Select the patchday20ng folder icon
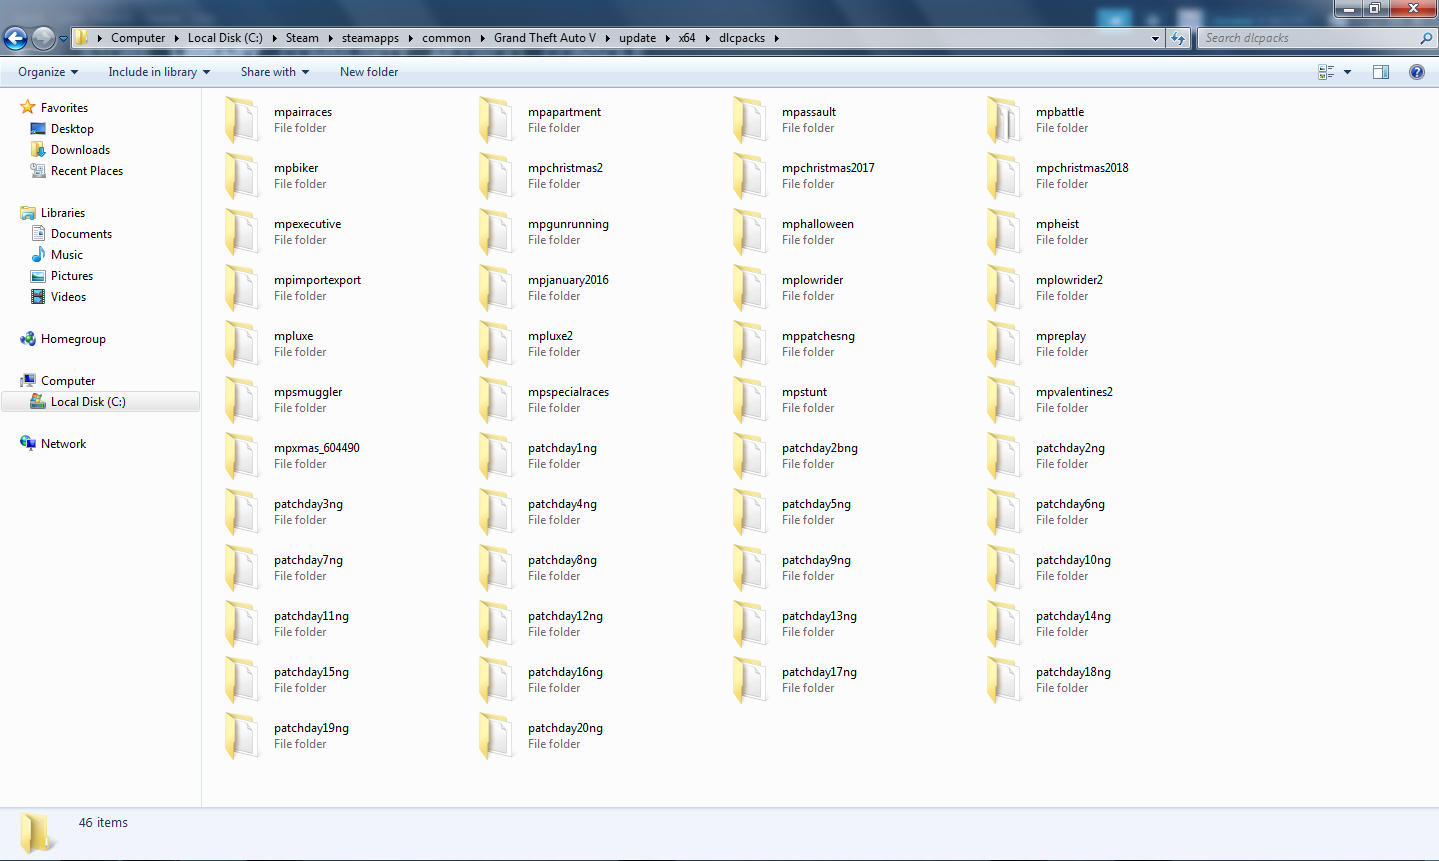Viewport: 1439px width, 861px height. (x=496, y=736)
